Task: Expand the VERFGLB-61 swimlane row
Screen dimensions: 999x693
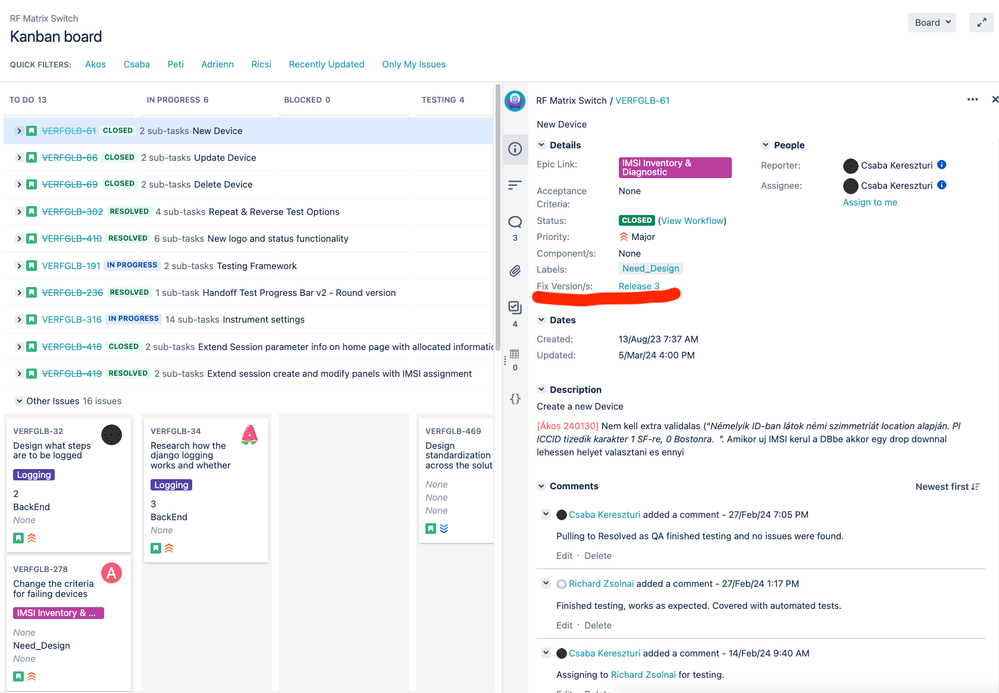Action: coord(19,131)
